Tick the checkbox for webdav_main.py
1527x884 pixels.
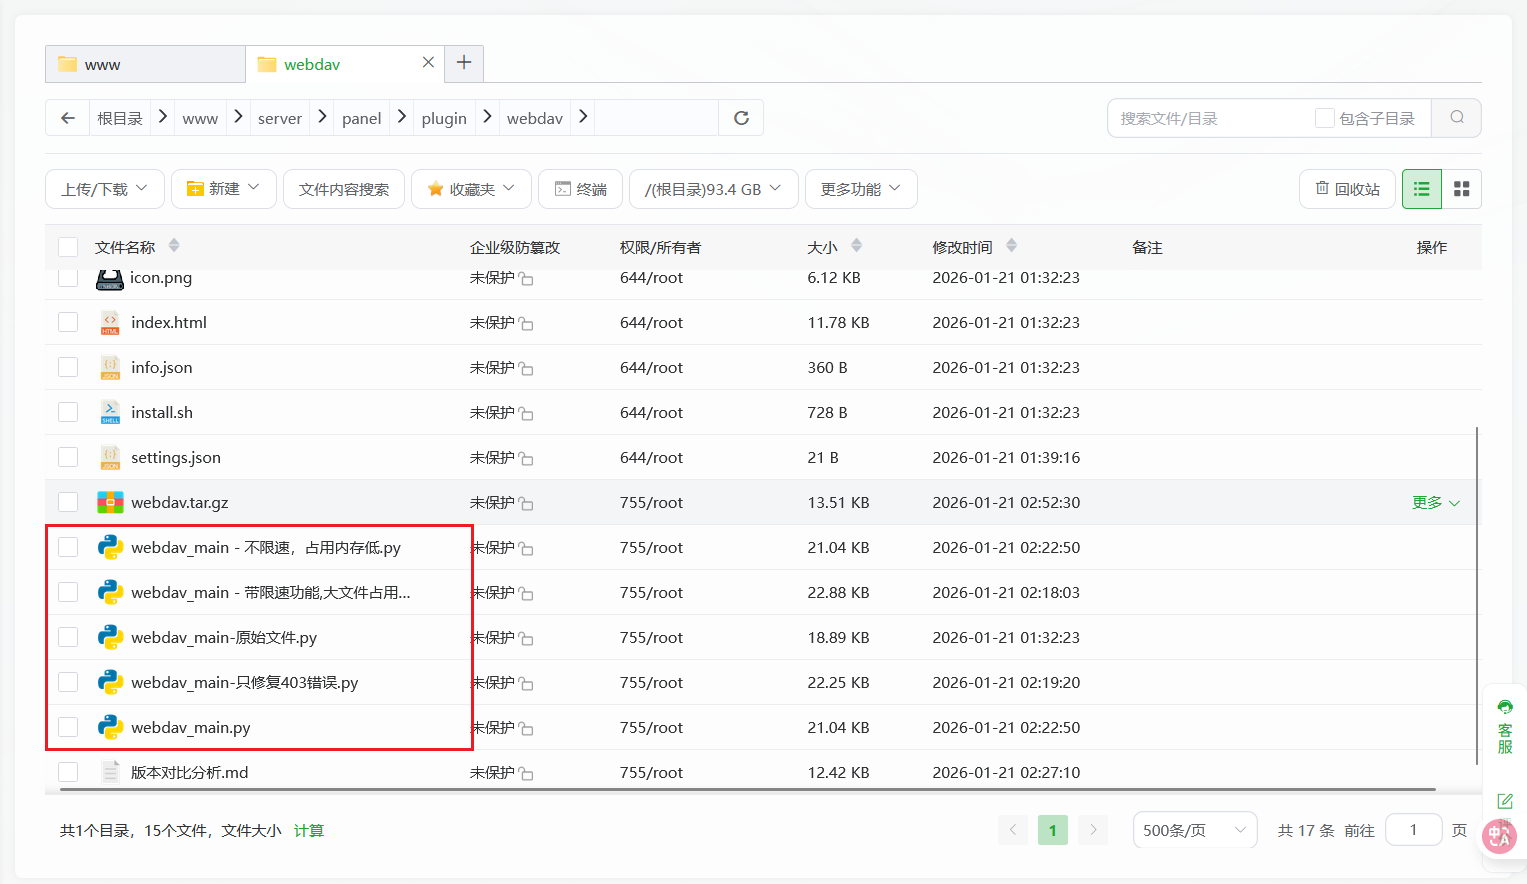(x=68, y=727)
